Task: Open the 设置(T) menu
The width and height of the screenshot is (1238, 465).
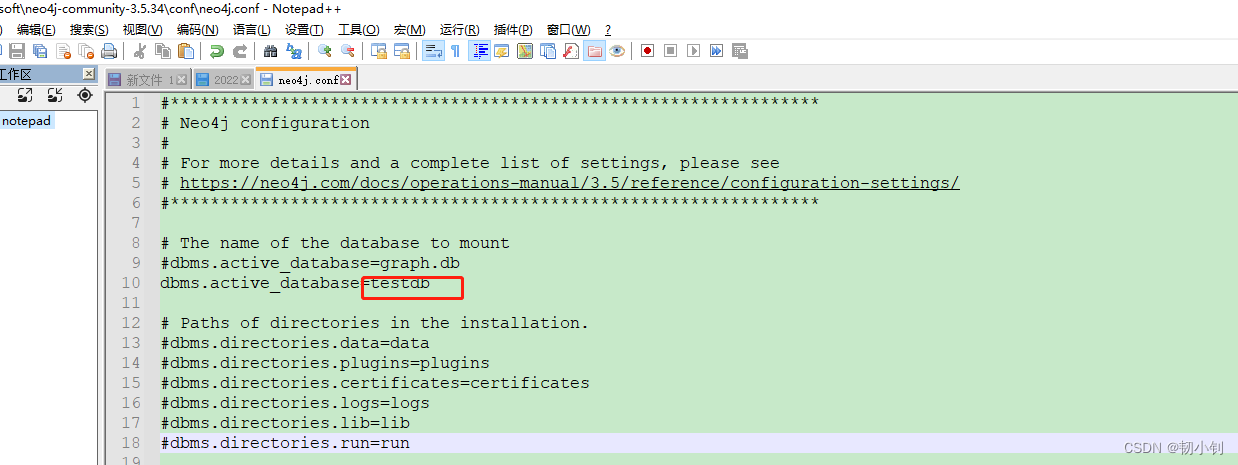Action: pyautogui.click(x=304, y=30)
